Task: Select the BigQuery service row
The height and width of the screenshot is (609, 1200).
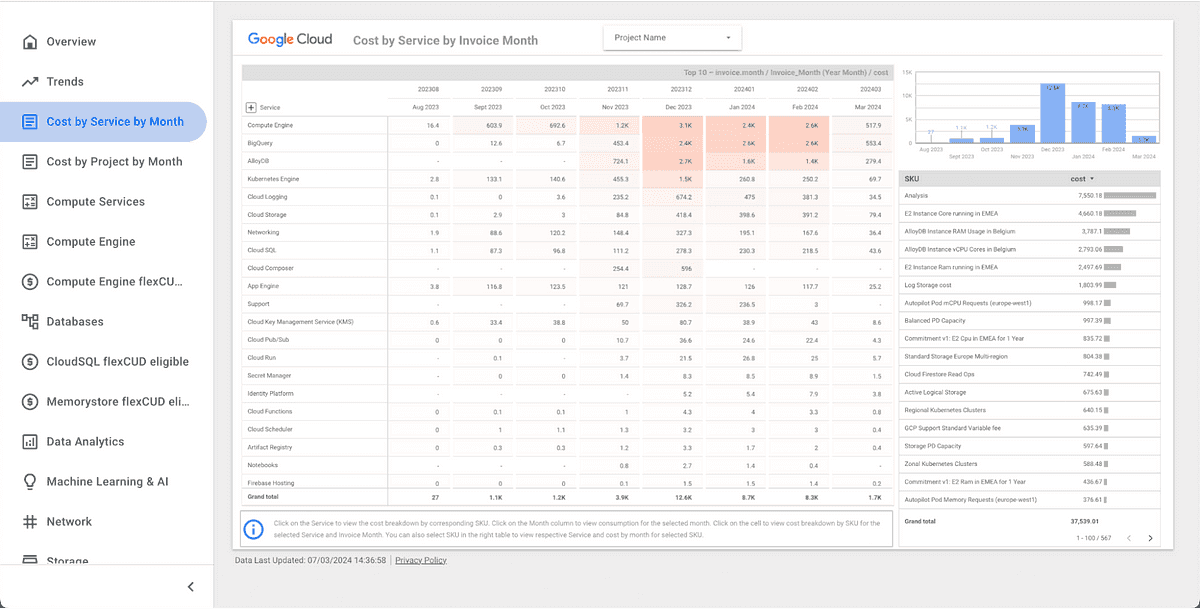Action: [x=567, y=143]
